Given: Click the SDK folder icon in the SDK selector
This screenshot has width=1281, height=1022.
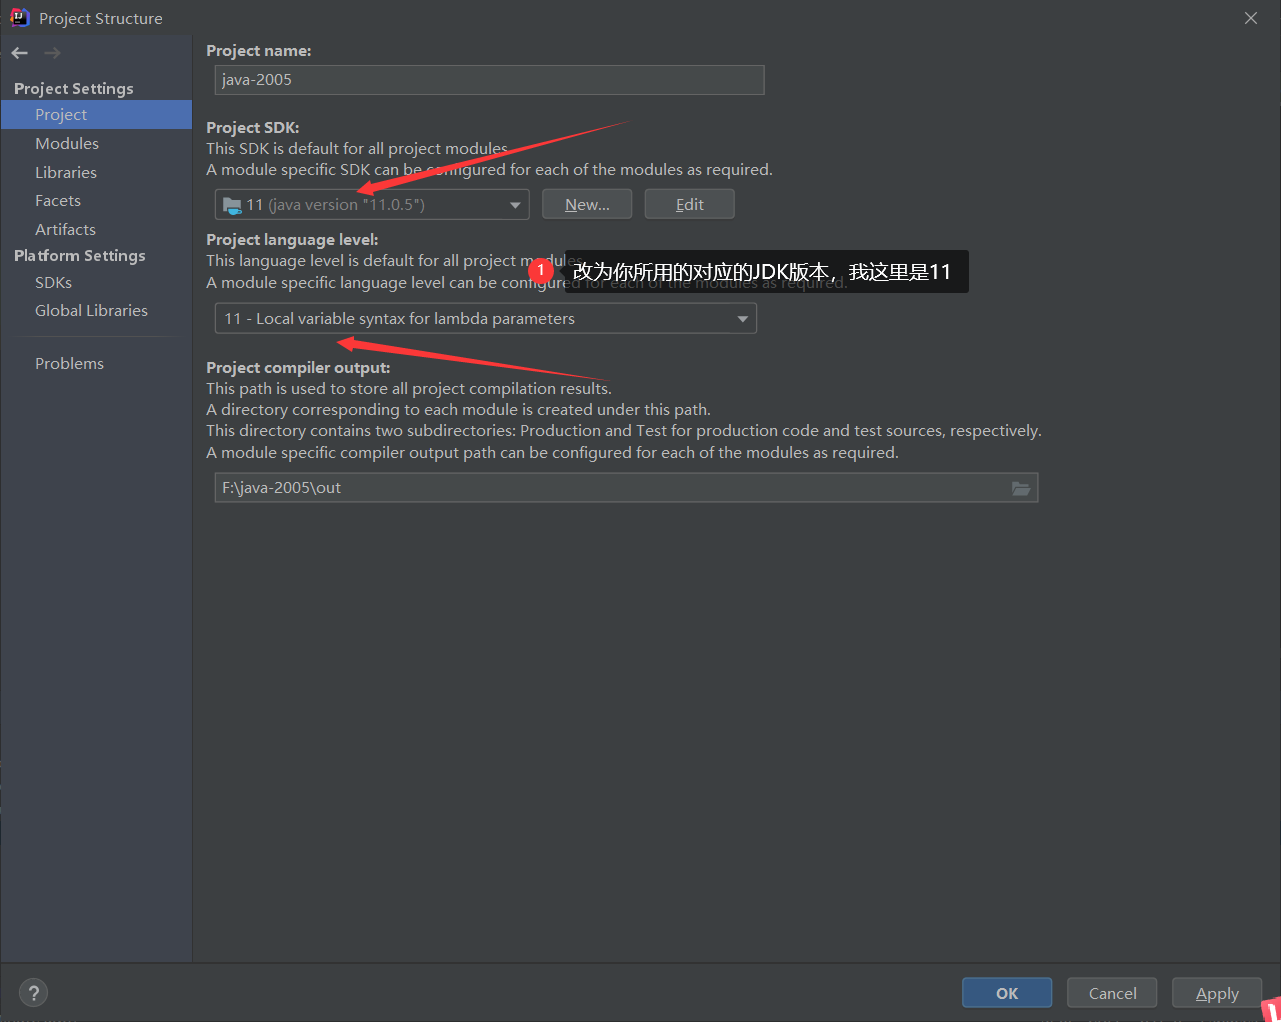Looking at the screenshot, I should (231, 203).
